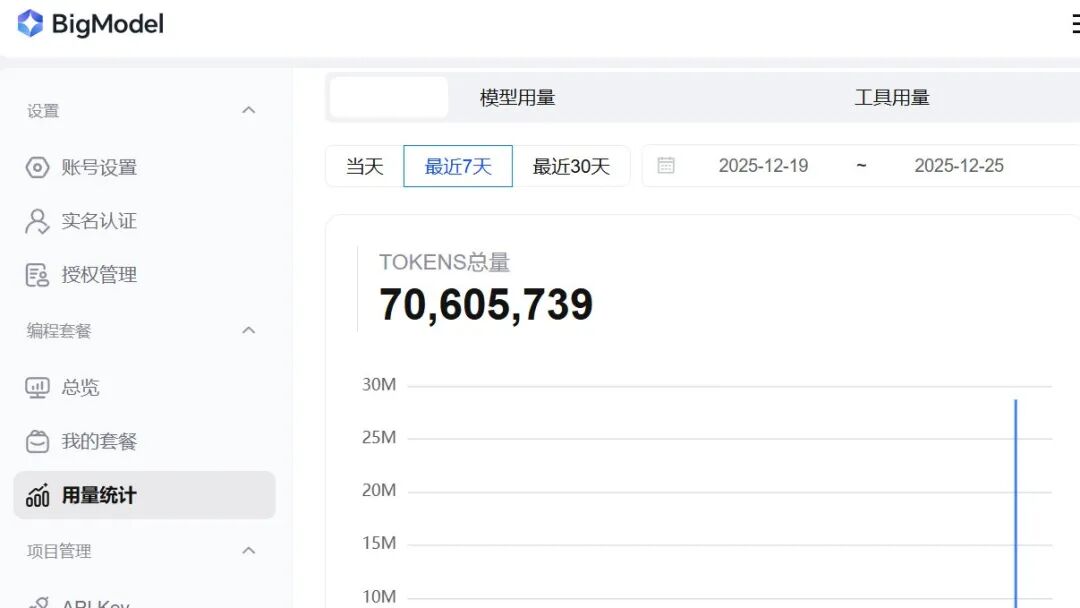The height and width of the screenshot is (608, 1080).
Task: Click the 项目管理 section heading
Action: (x=59, y=552)
